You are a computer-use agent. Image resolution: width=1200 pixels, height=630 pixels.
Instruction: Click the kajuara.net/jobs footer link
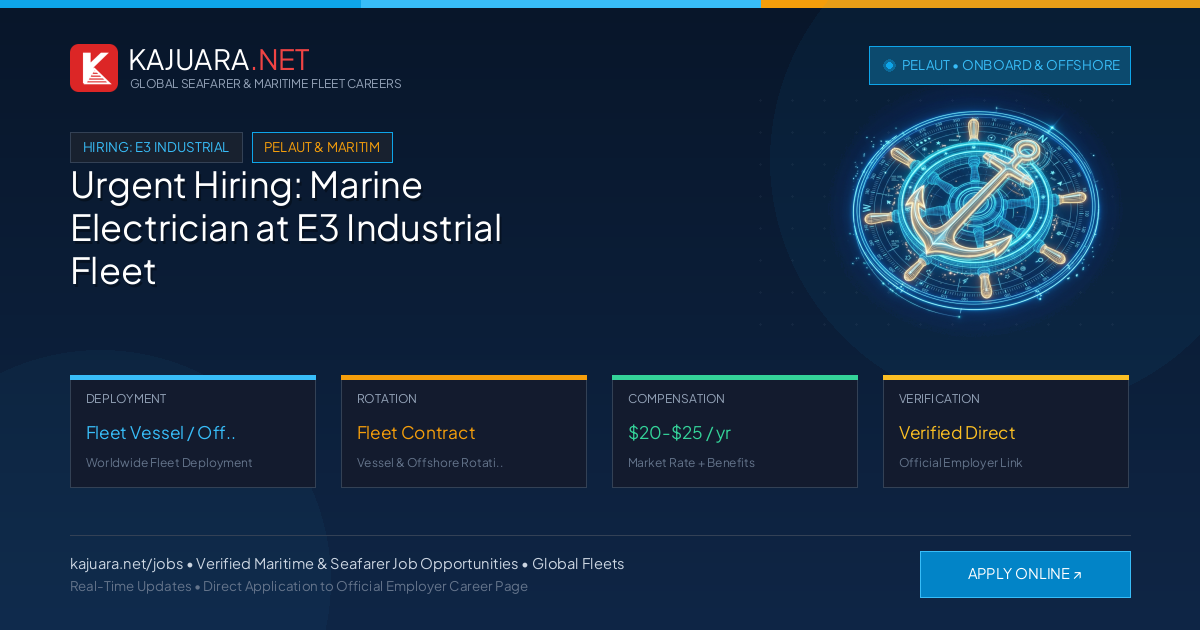click(127, 564)
